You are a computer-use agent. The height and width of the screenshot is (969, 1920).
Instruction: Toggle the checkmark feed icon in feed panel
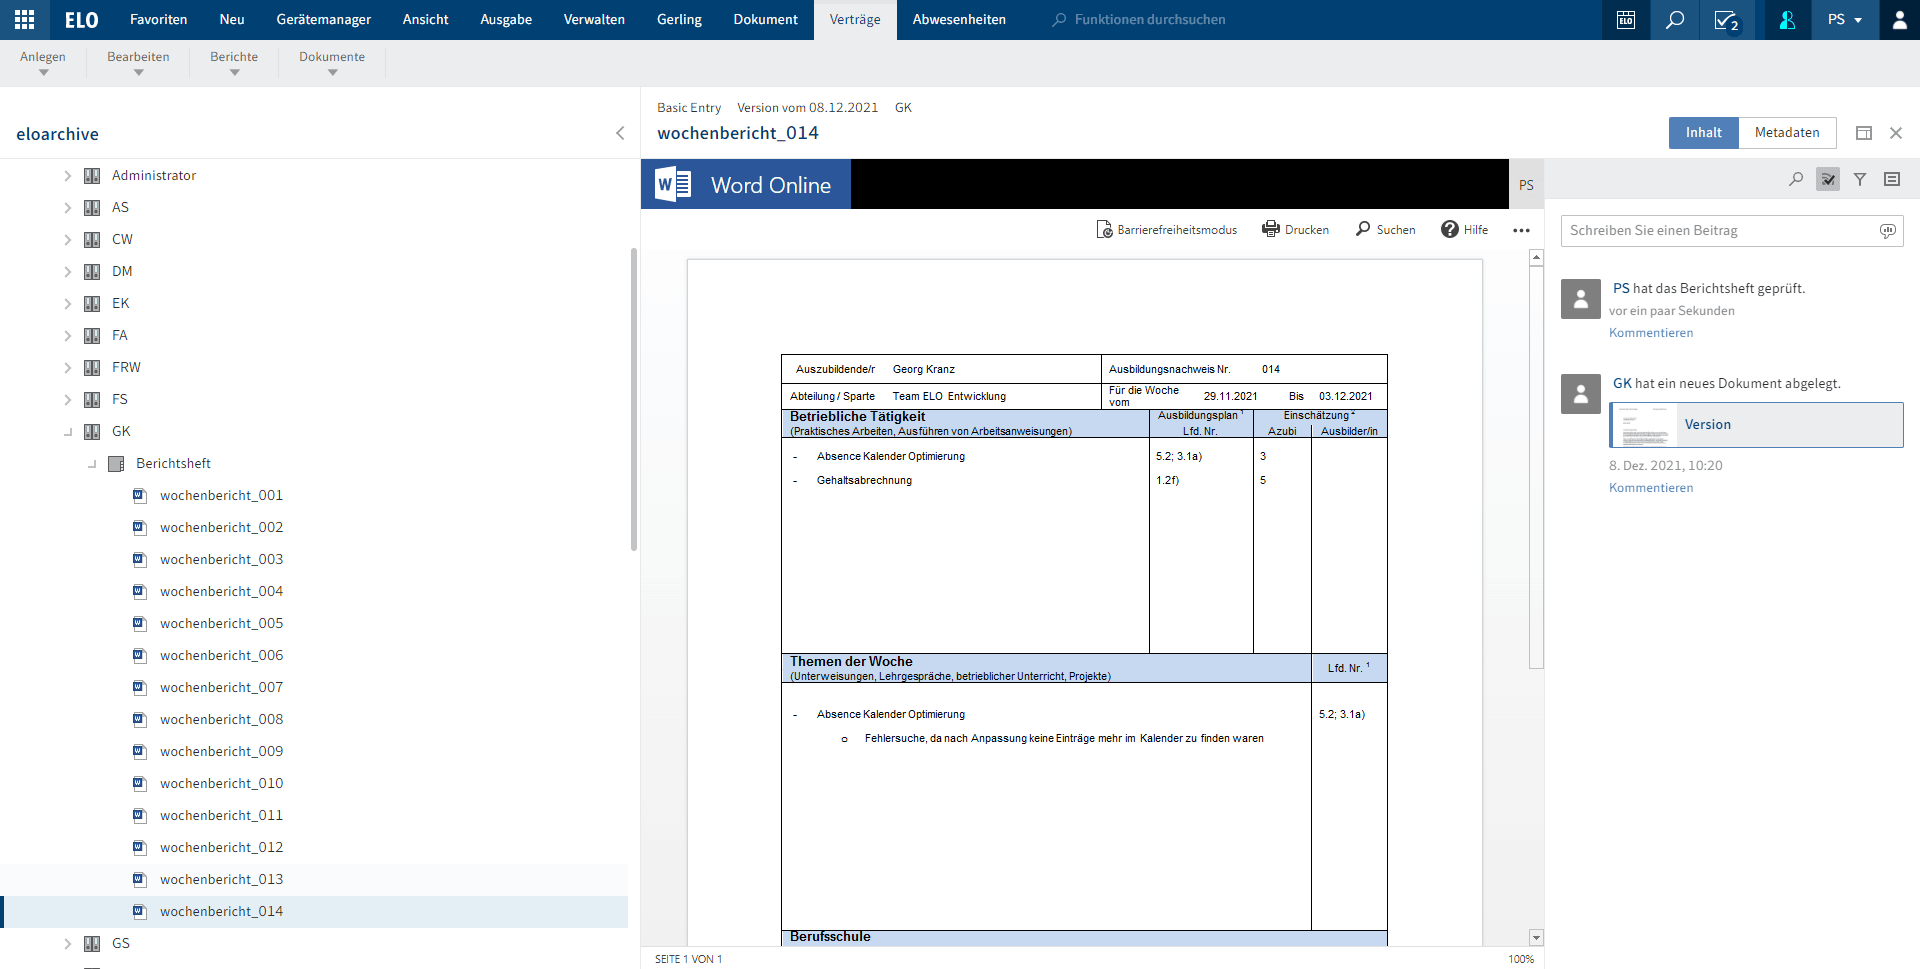[x=1828, y=179]
